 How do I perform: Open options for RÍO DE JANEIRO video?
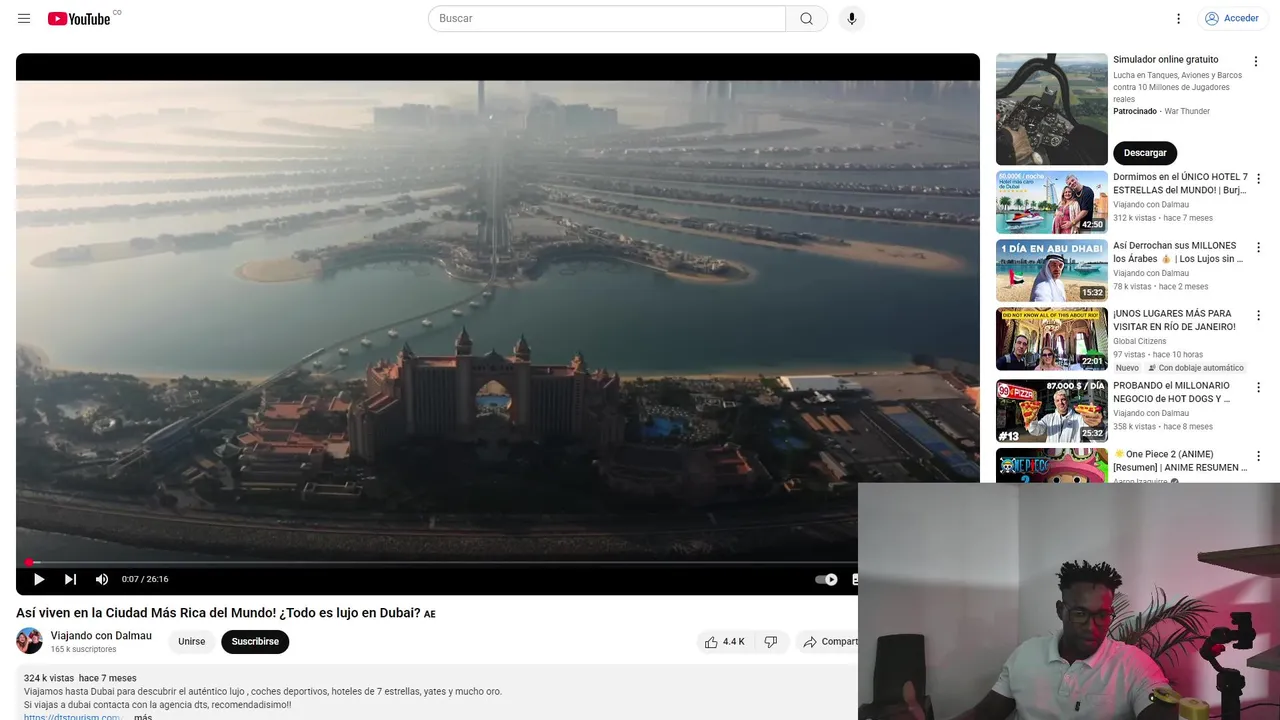(1258, 315)
